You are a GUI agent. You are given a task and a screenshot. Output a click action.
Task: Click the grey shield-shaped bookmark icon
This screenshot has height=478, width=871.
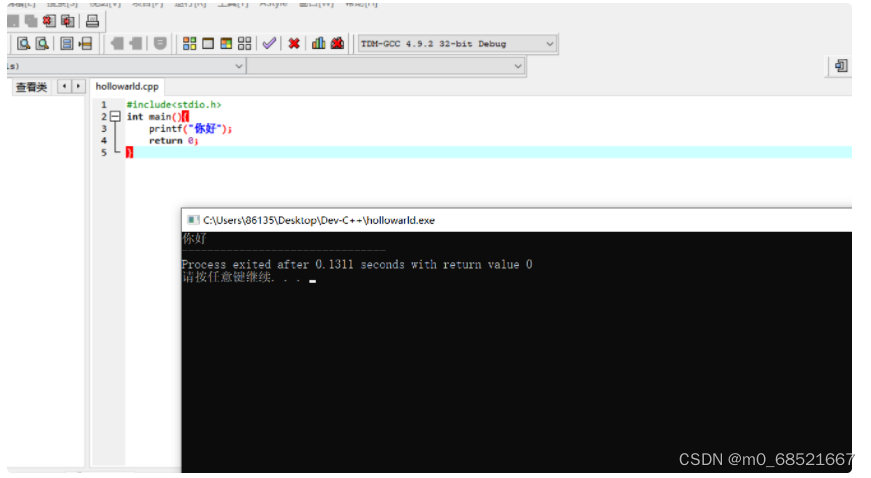coord(160,43)
